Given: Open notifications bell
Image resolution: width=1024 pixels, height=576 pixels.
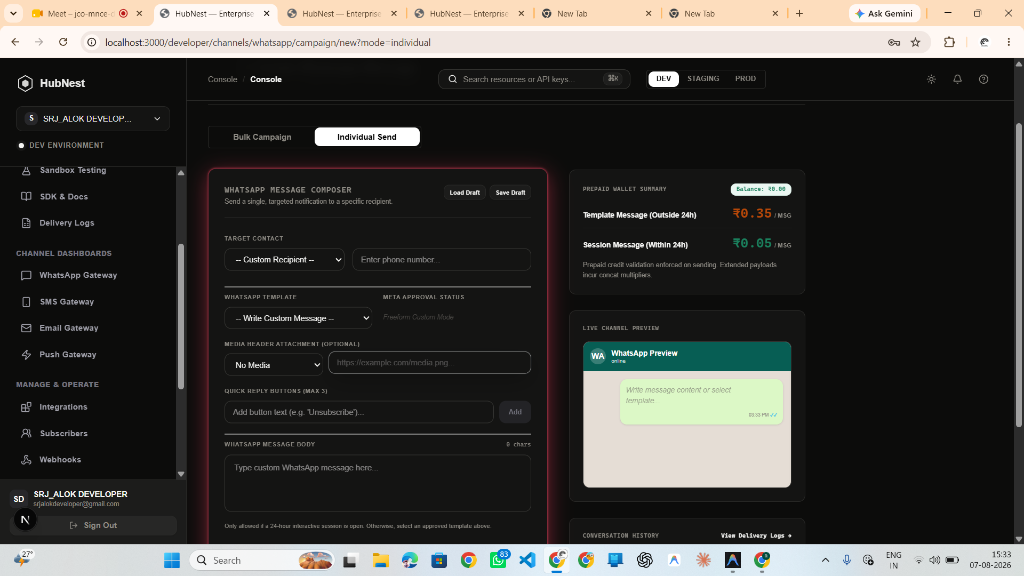Looking at the screenshot, I should [957, 79].
